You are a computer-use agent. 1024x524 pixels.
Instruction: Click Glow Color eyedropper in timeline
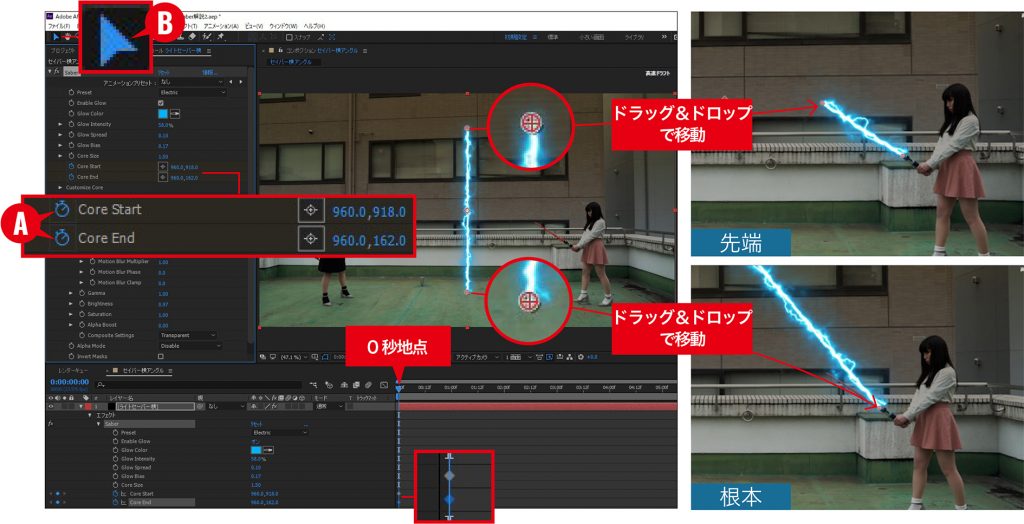(268, 450)
